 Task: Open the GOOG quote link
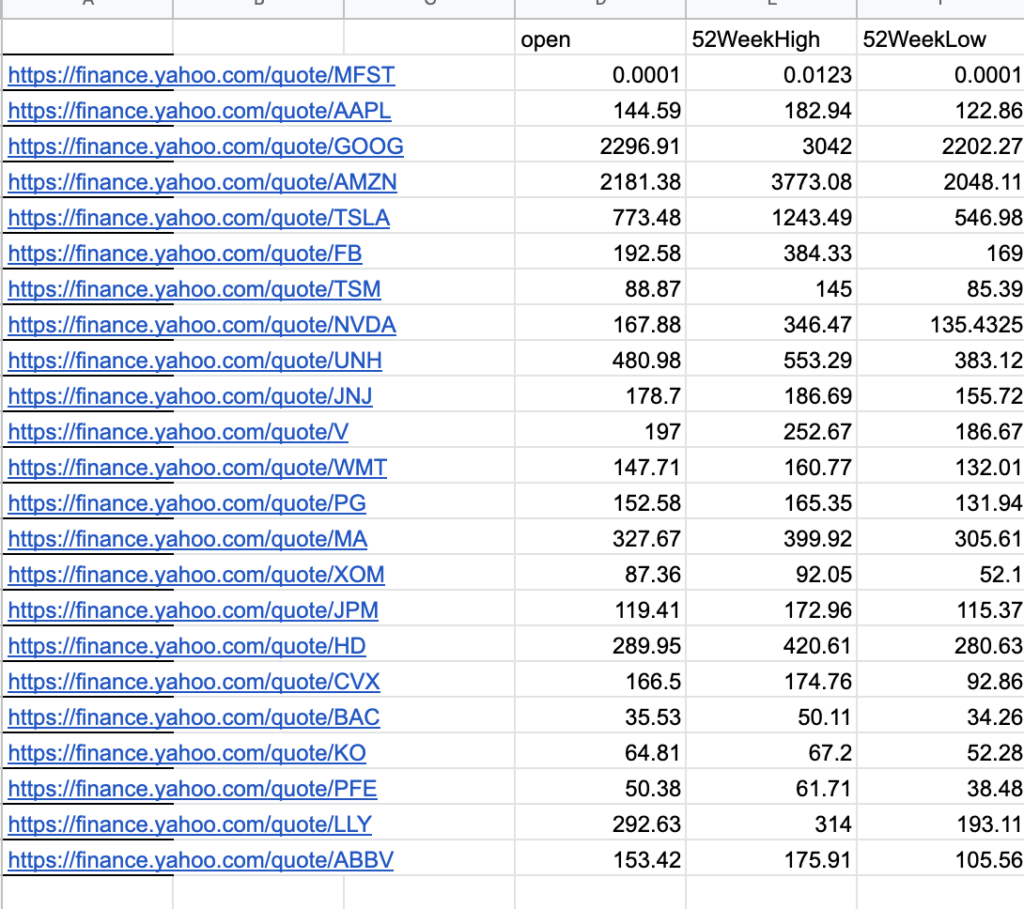[205, 147]
